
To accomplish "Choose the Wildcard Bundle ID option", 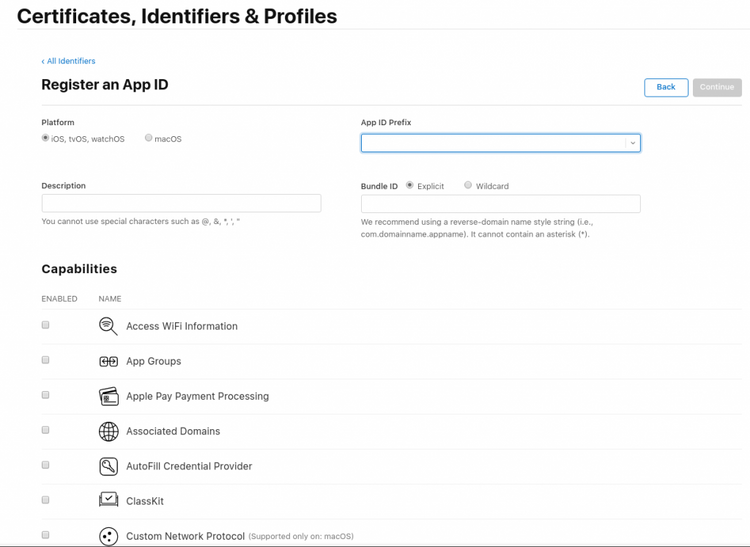I will (468, 185).
